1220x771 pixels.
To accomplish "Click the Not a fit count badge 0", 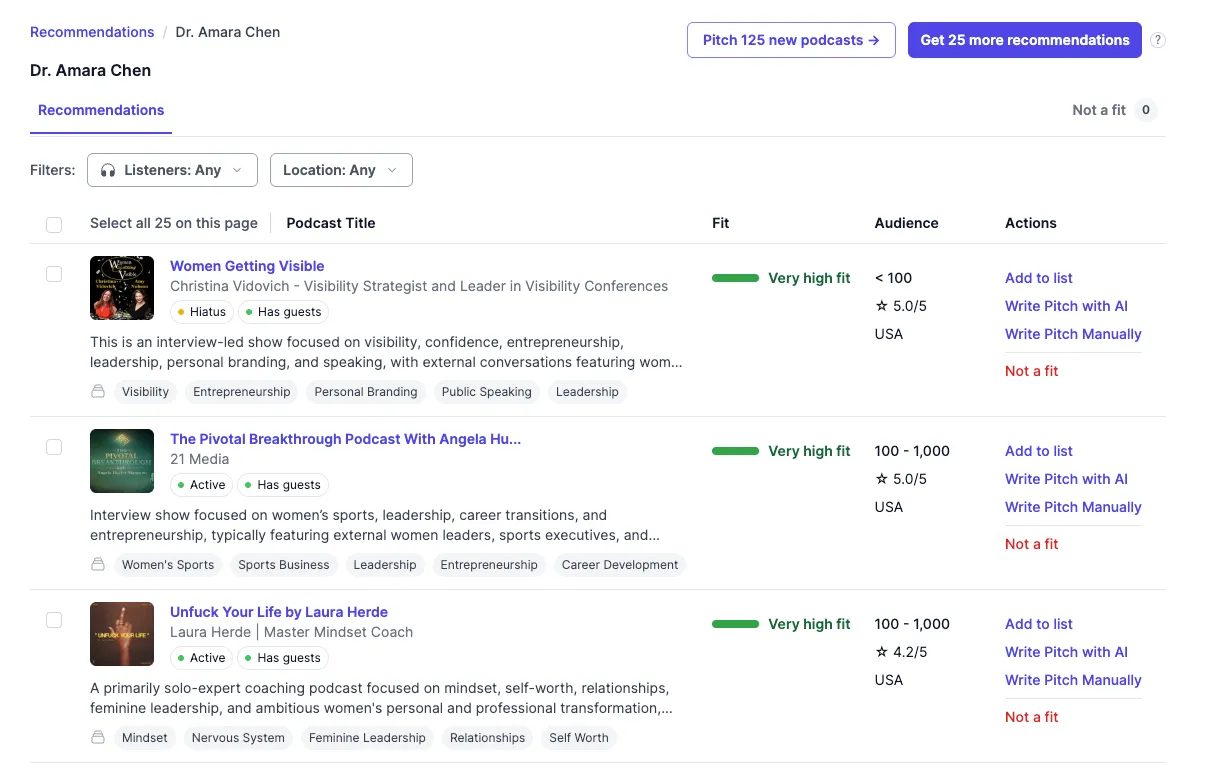I will point(1146,110).
